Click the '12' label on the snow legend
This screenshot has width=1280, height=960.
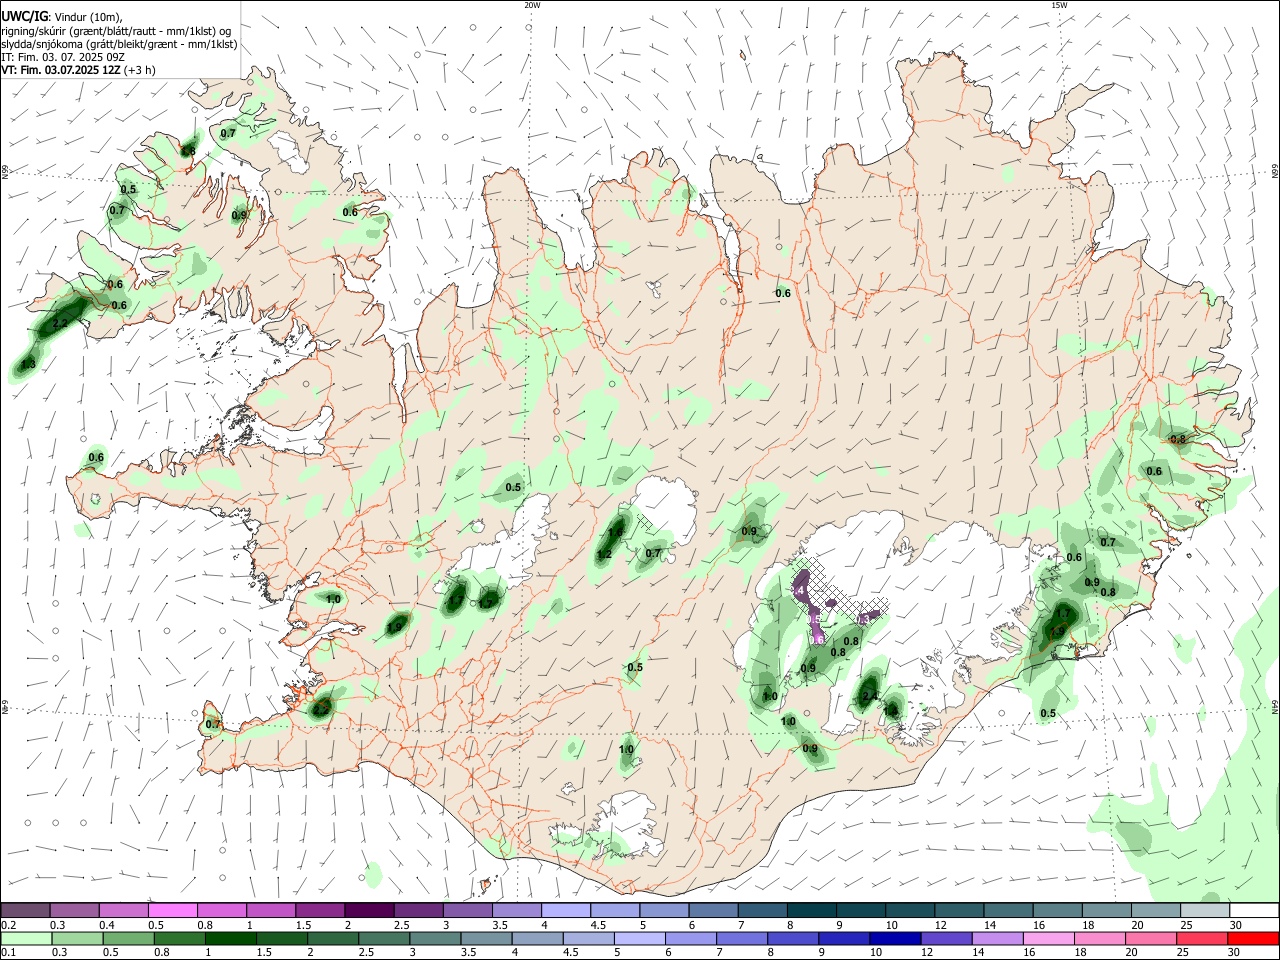tap(940, 925)
